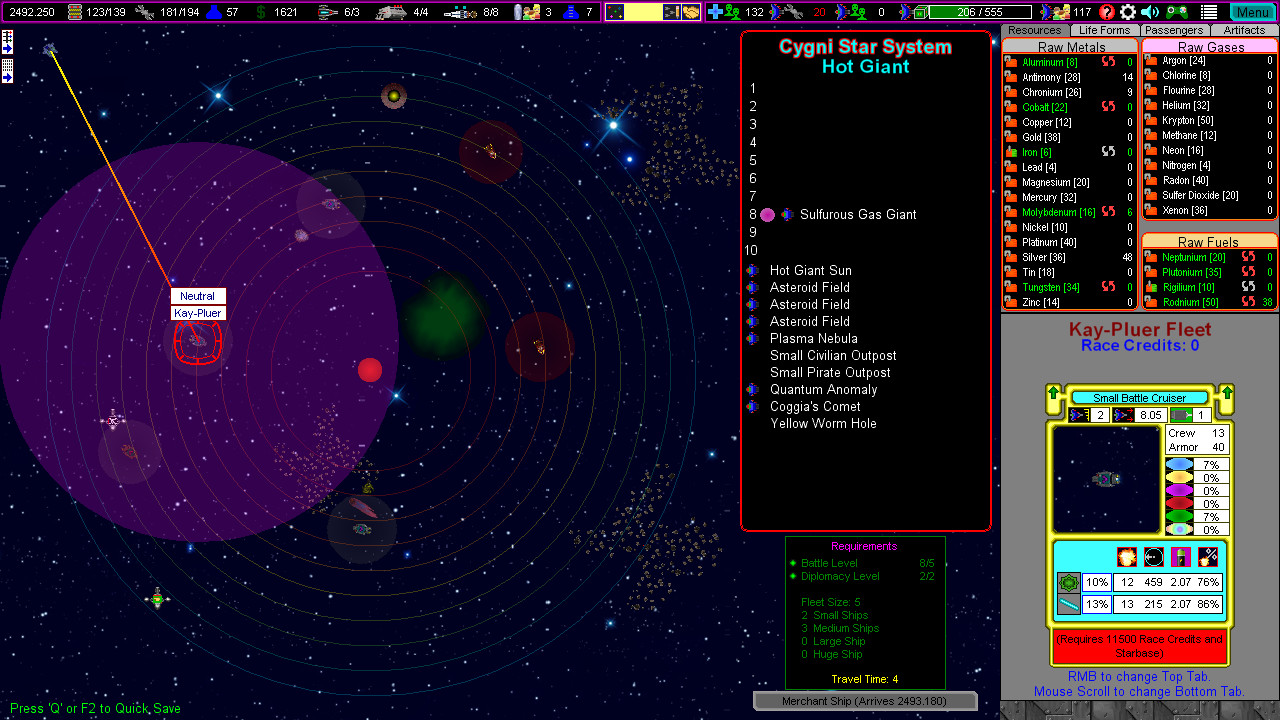Click the red question mark help icon
Image resolution: width=1280 pixels, height=720 pixels.
pyautogui.click(x=1105, y=12)
